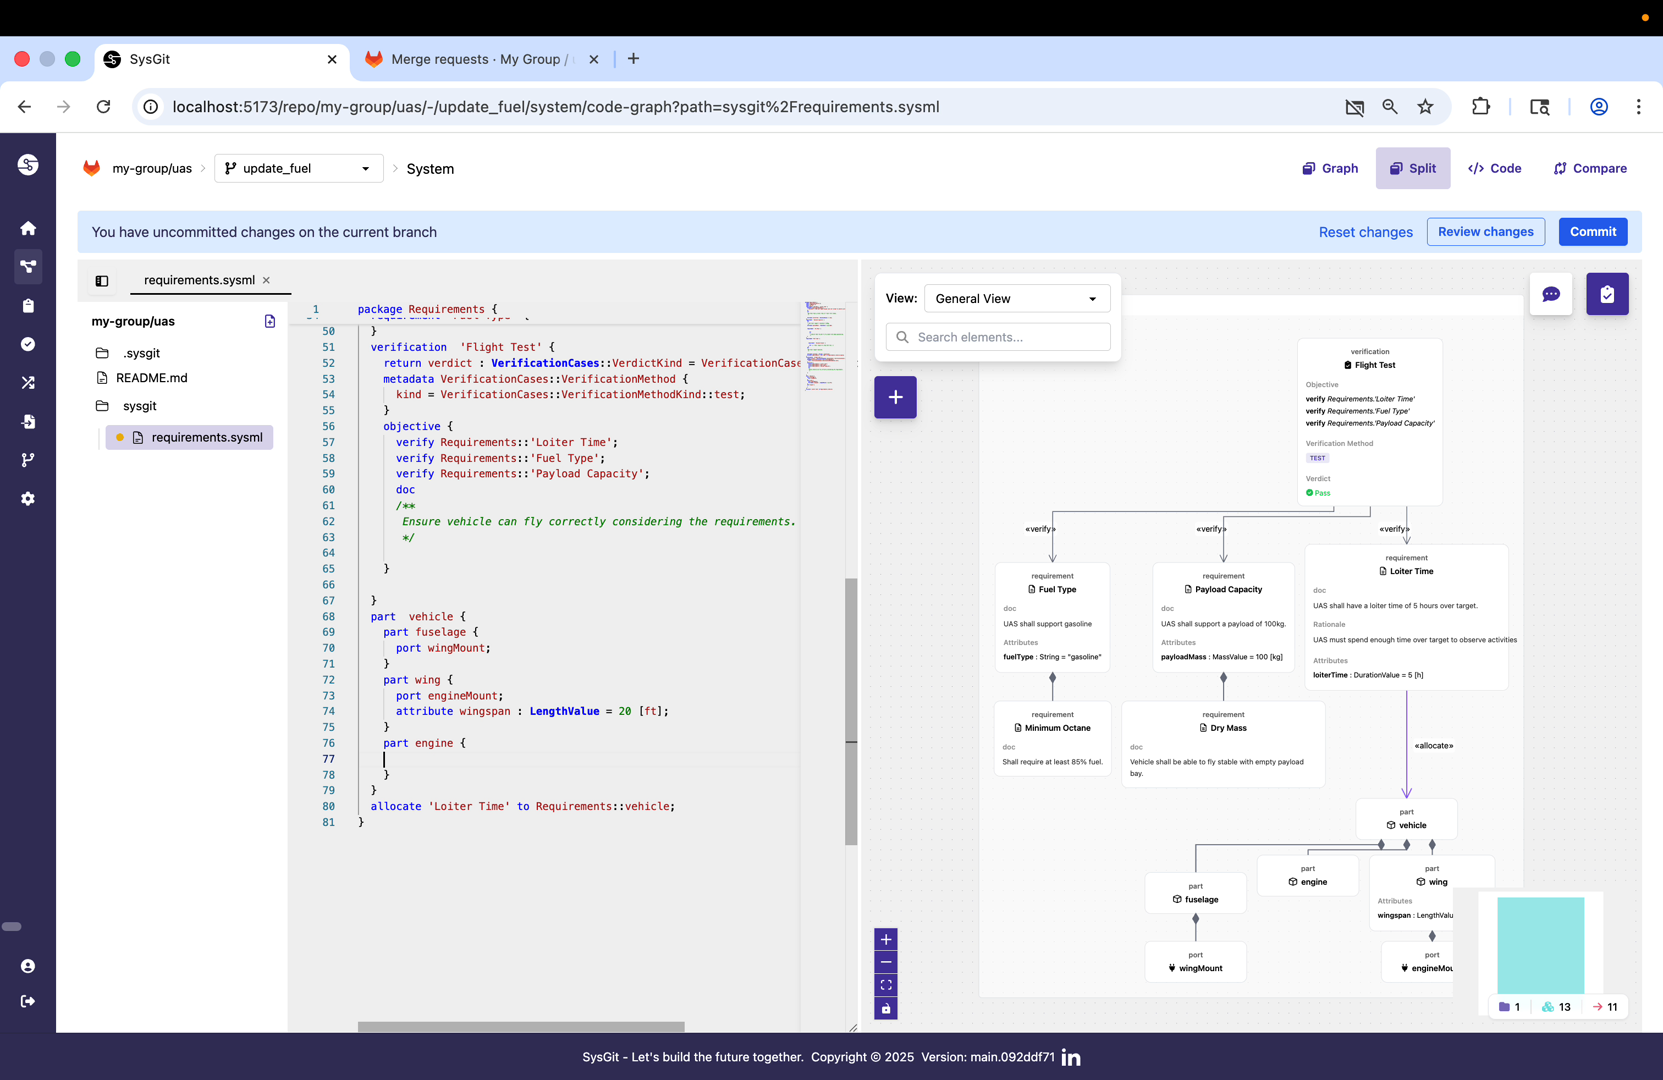This screenshot has height=1080, width=1663.
Task: Toggle the file explorer panel visibility
Action: pyautogui.click(x=101, y=281)
